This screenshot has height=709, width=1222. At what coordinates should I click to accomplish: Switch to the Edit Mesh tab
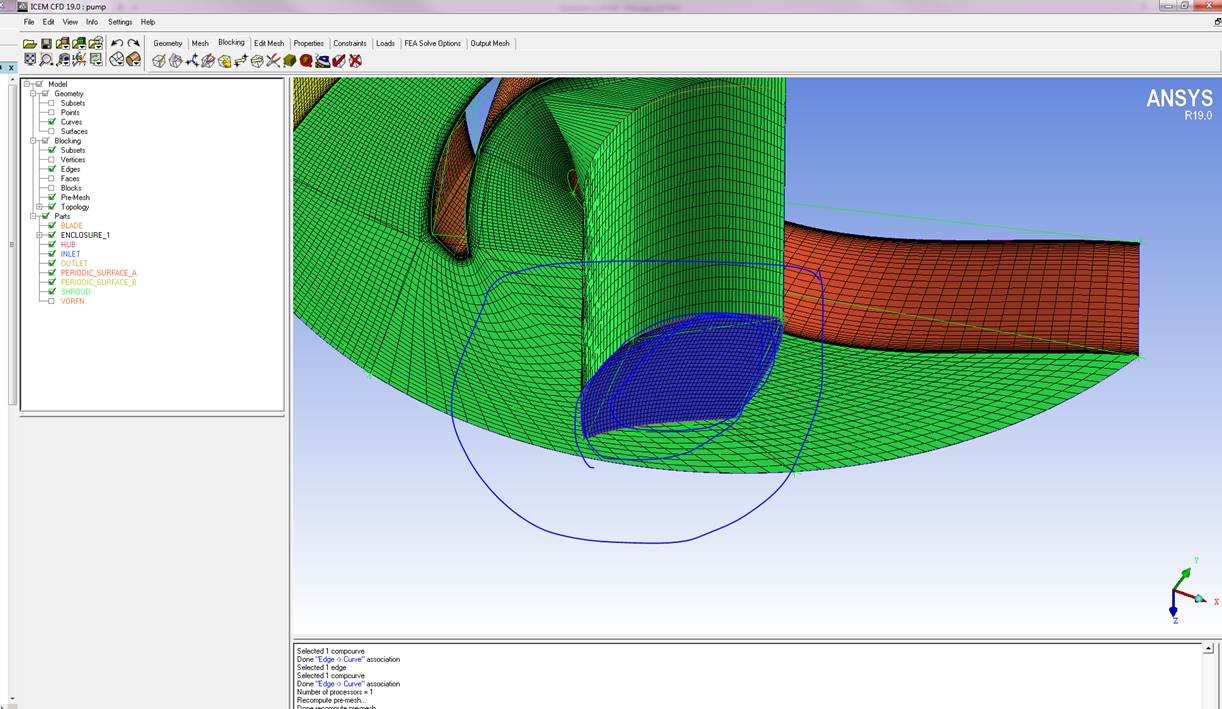[x=269, y=43]
